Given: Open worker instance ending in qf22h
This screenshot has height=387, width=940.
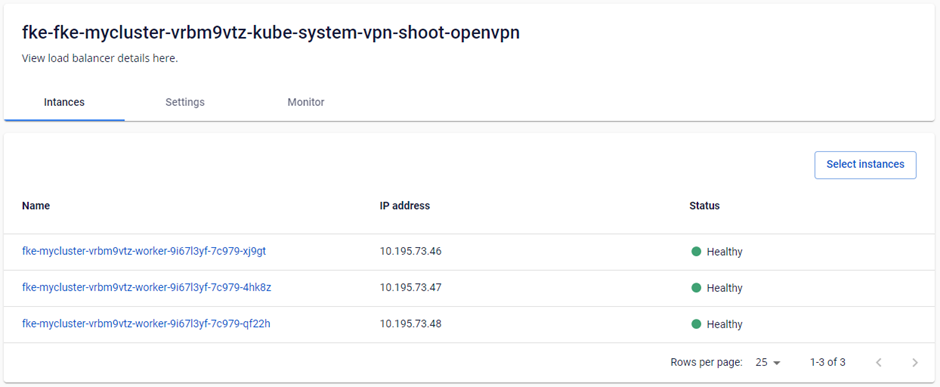Looking at the screenshot, I should point(146,323).
